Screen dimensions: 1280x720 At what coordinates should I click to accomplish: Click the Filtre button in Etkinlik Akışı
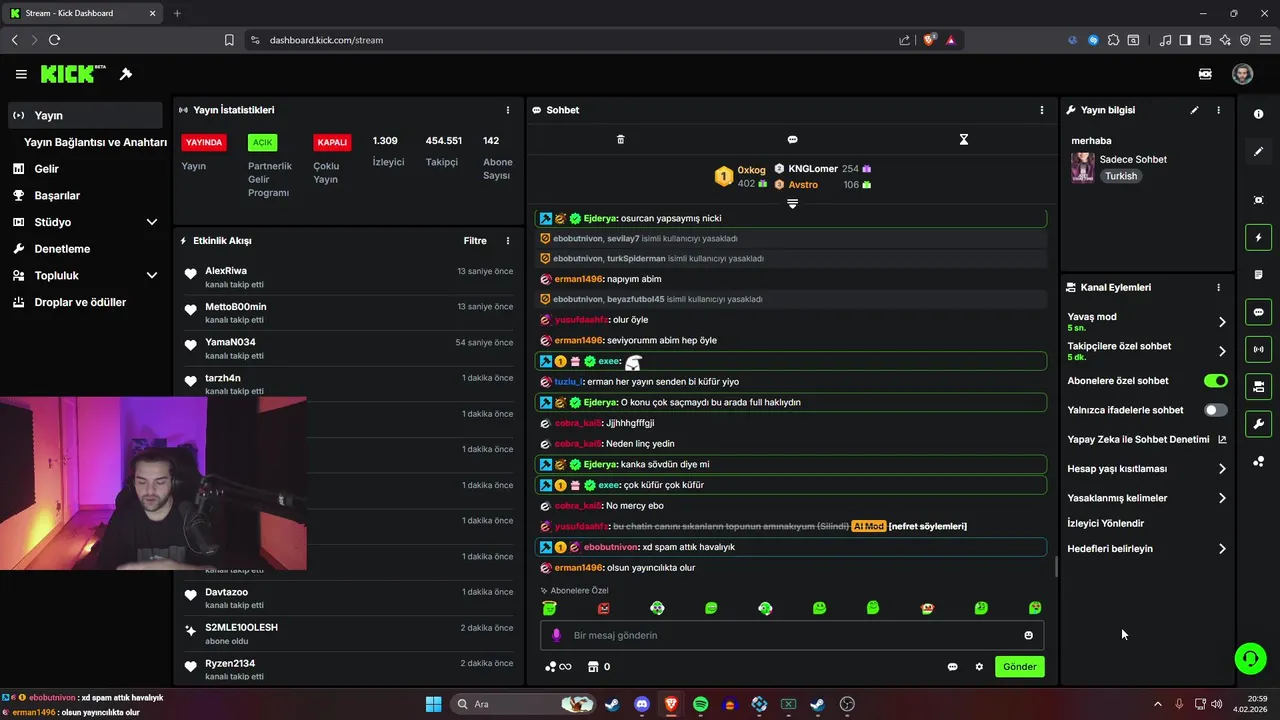[475, 241]
